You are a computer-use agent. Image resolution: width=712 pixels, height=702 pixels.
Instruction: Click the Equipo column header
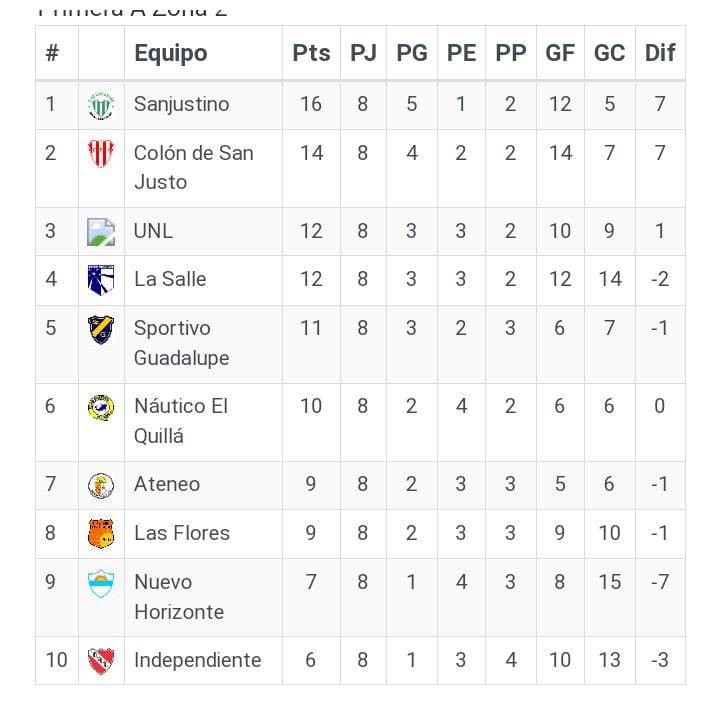(171, 53)
